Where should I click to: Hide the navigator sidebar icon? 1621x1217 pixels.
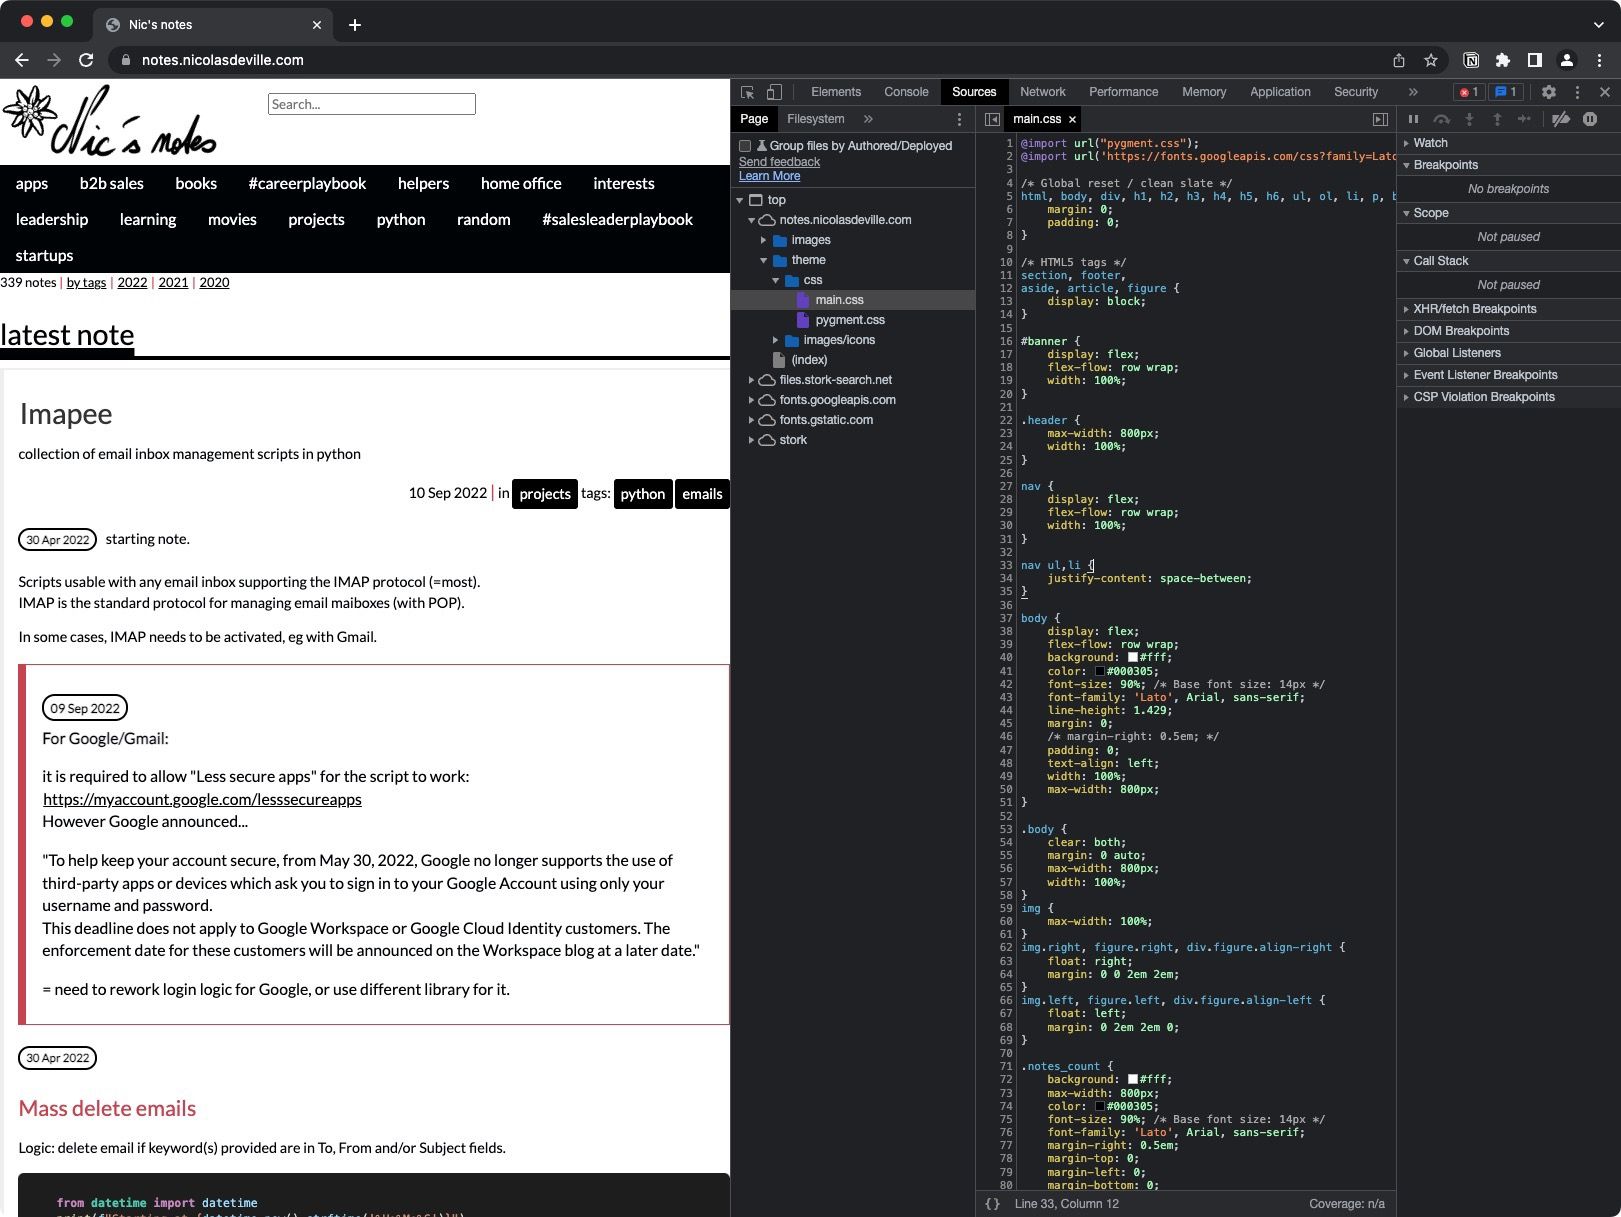click(992, 119)
